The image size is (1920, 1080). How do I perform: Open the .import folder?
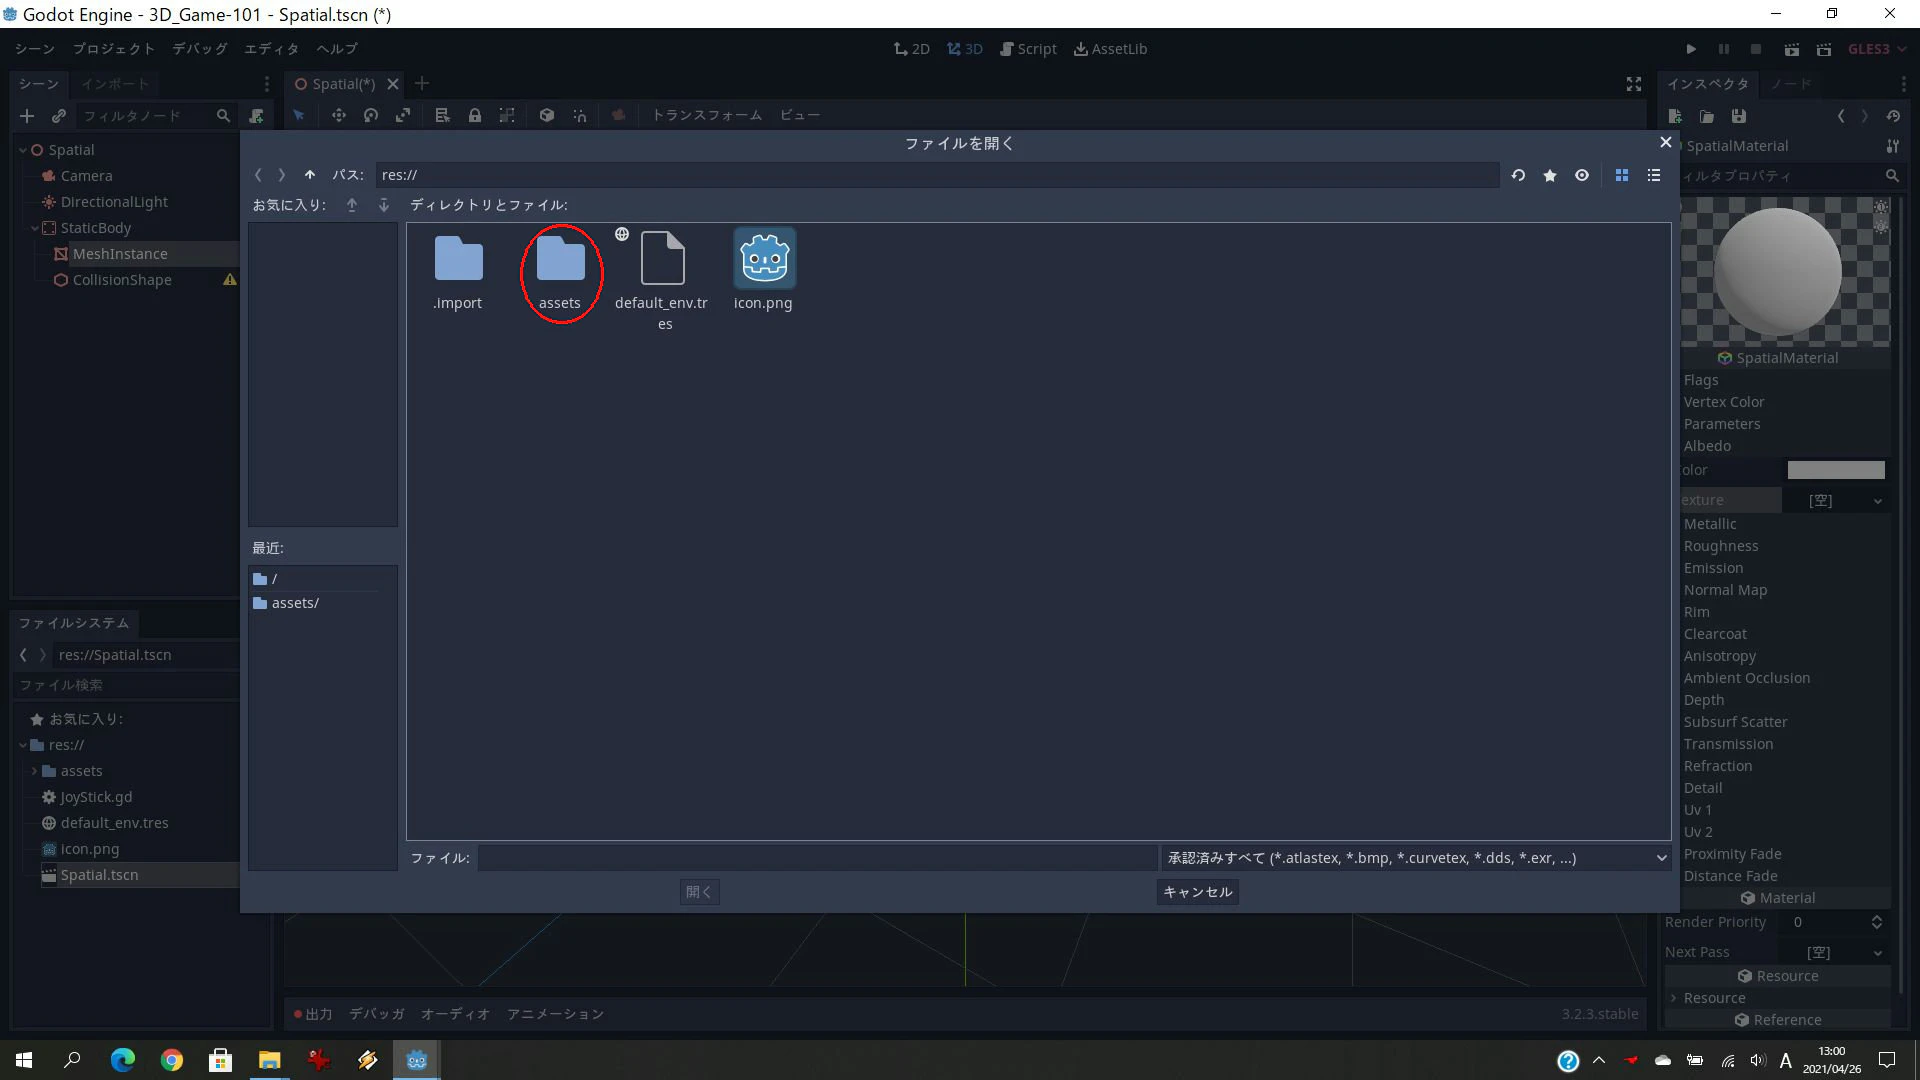(458, 272)
